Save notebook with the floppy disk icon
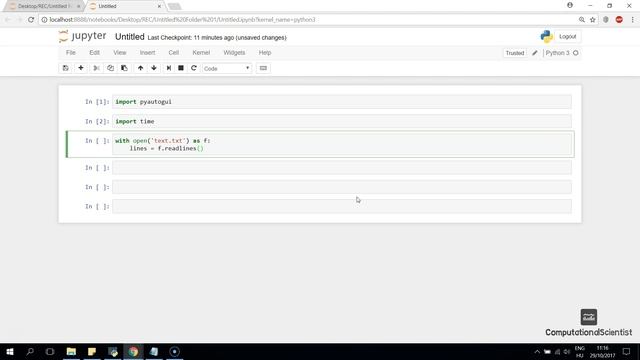The image size is (640, 360). 65,68
